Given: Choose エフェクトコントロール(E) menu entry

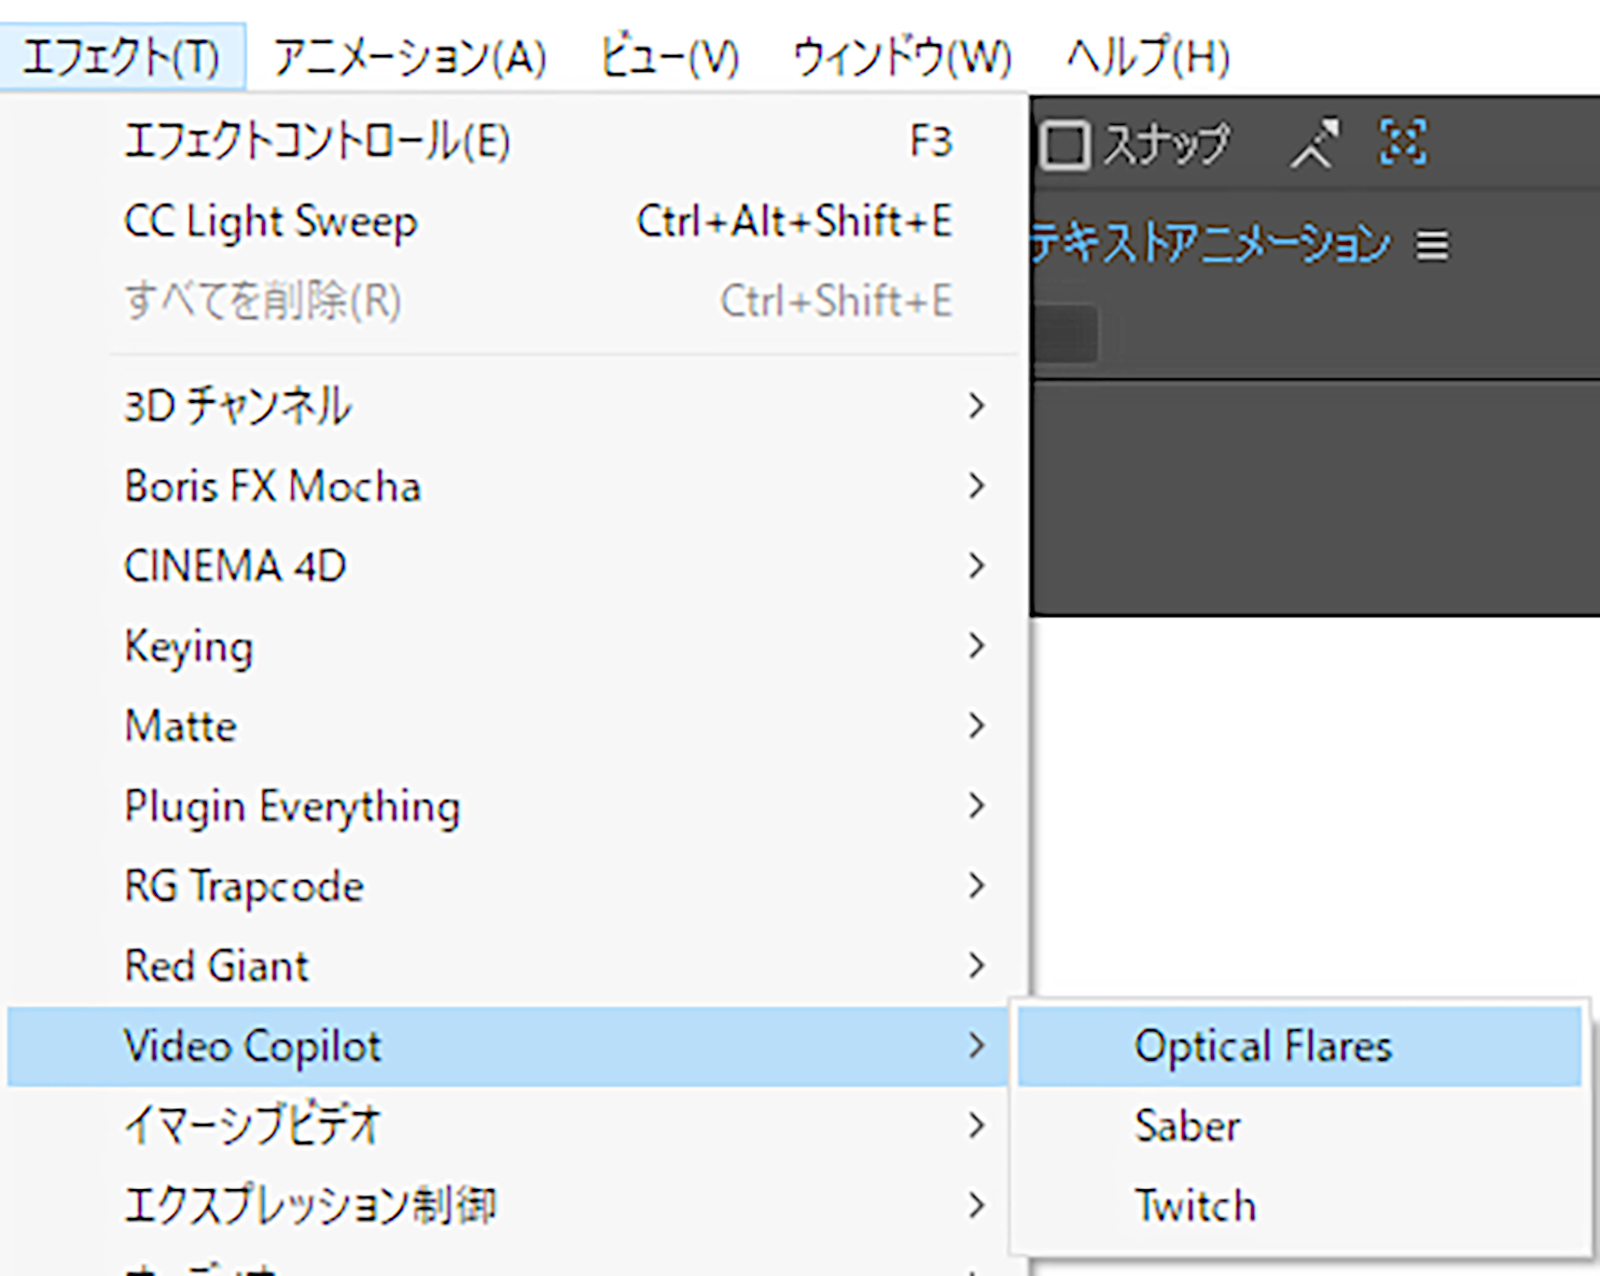Looking at the screenshot, I should [515, 142].
